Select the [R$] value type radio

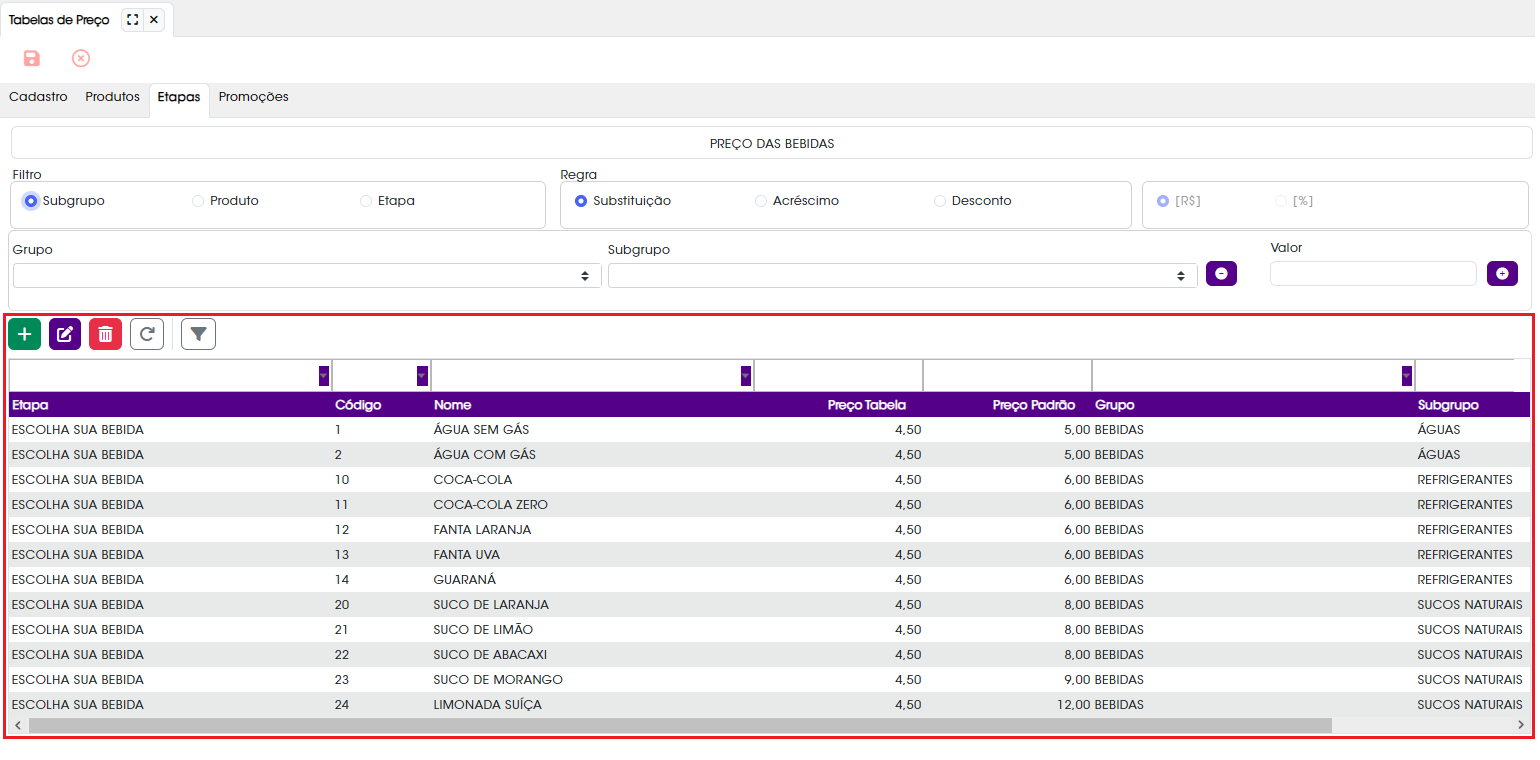(1163, 201)
